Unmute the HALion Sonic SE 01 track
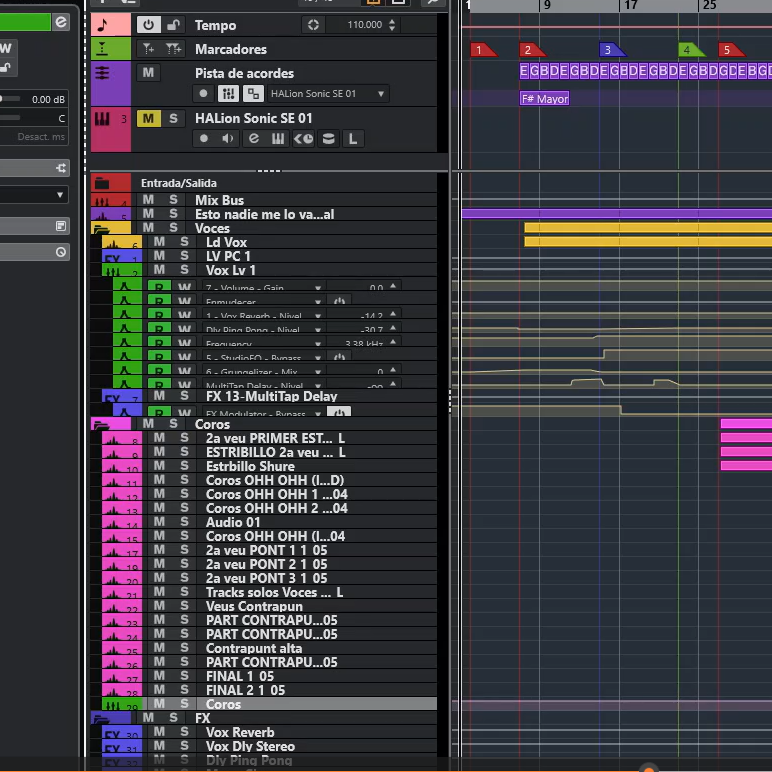The image size is (772, 772). click(148, 118)
